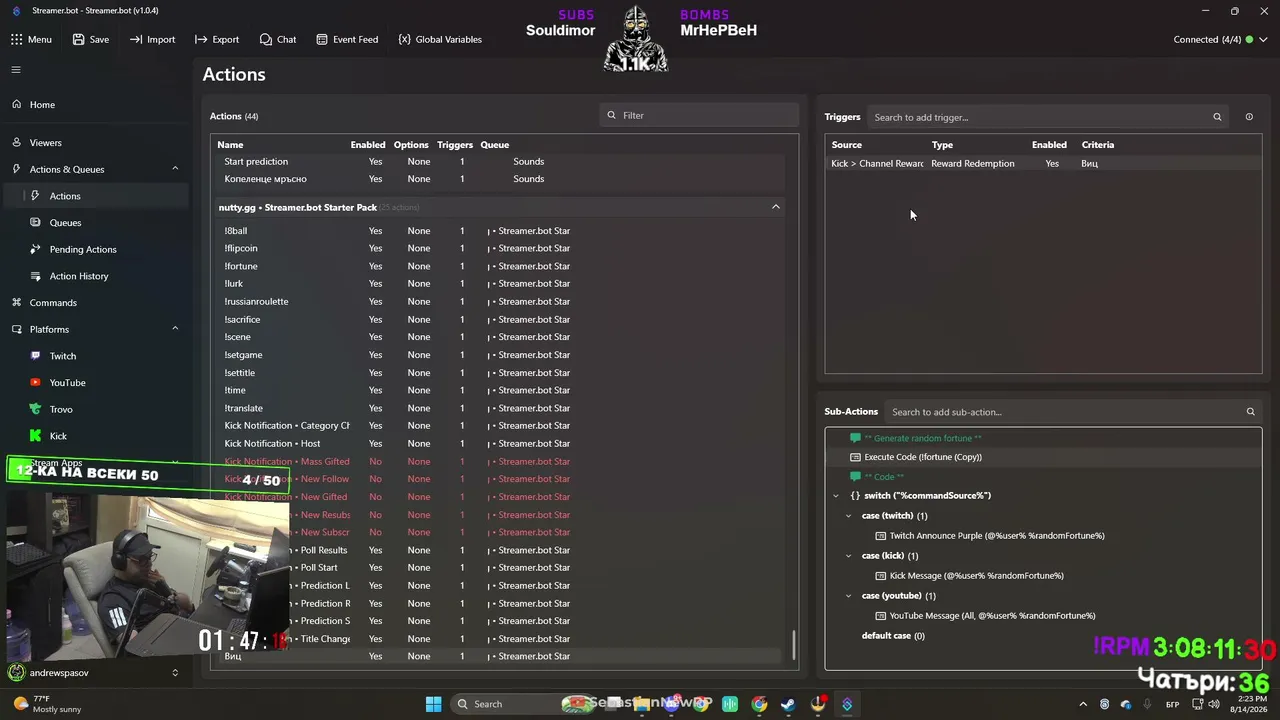The image size is (1280, 720).
Task: Click the Kick platform icon
Action: [x=36, y=436]
